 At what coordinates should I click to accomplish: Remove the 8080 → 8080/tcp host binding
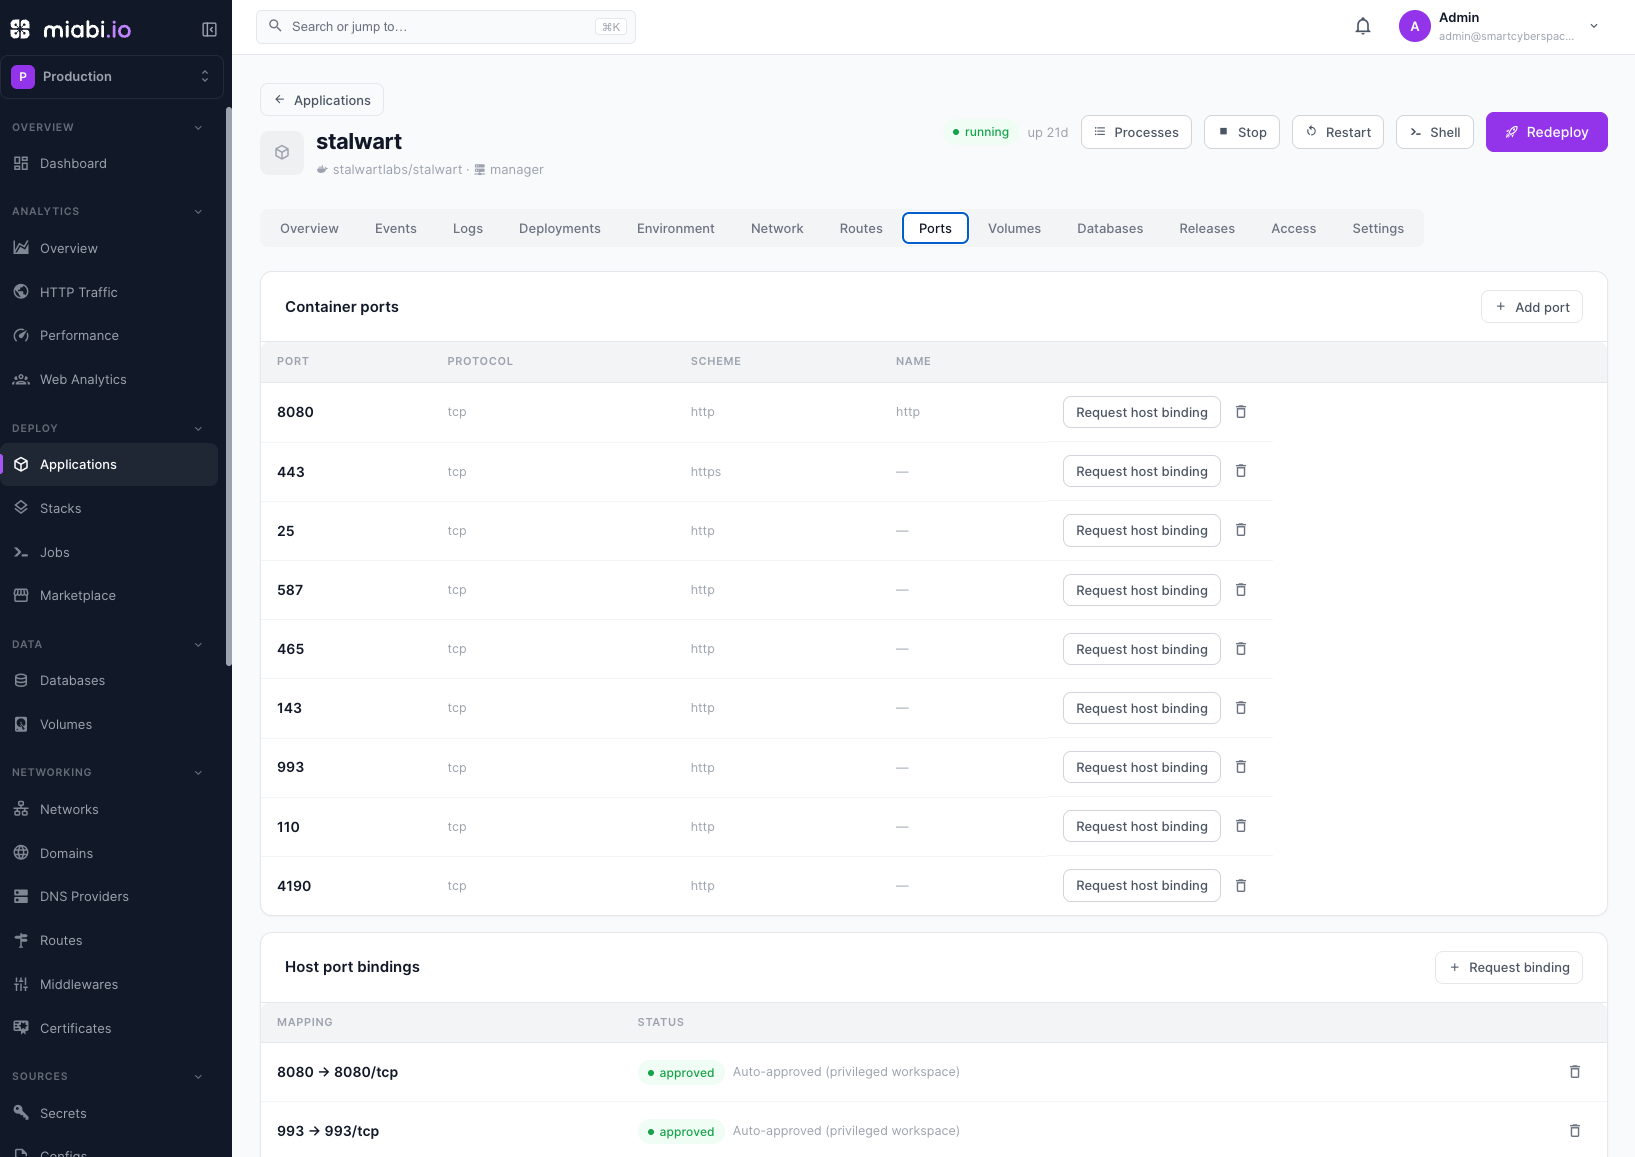coord(1575,1072)
